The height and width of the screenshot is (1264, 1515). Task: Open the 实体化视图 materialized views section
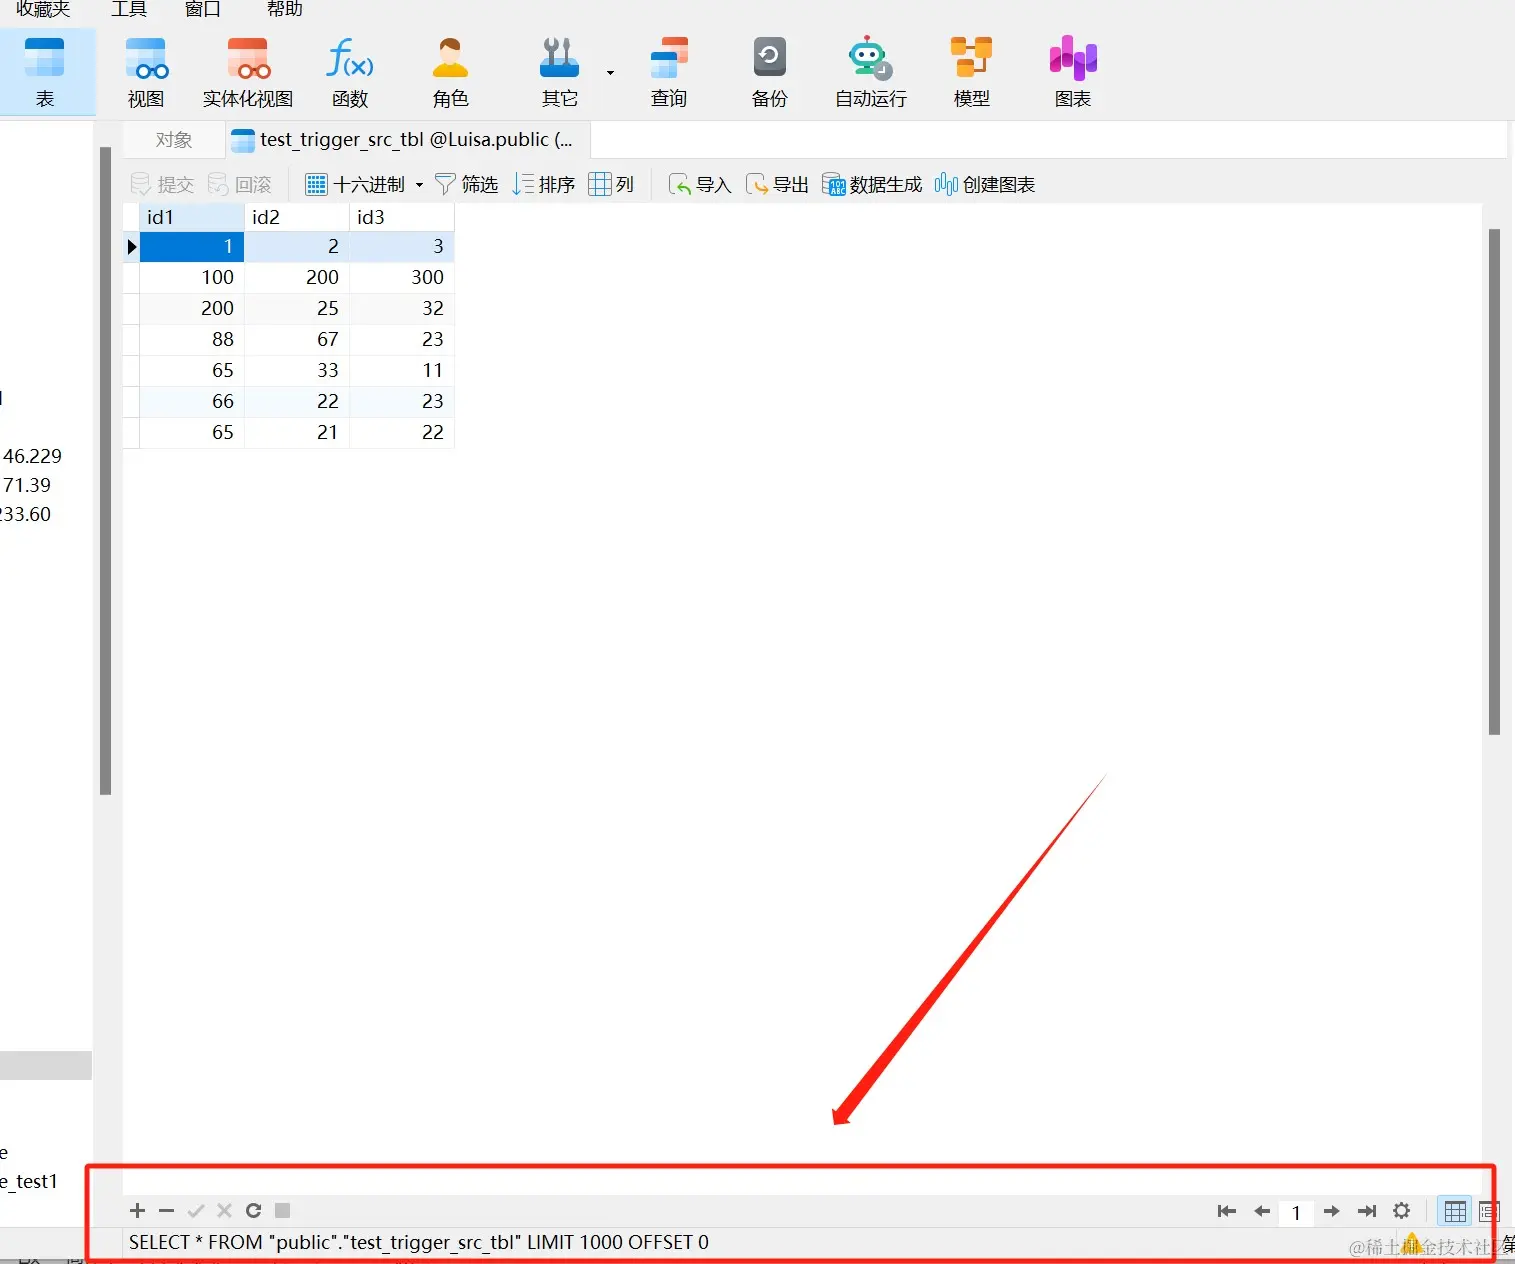tap(248, 72)
